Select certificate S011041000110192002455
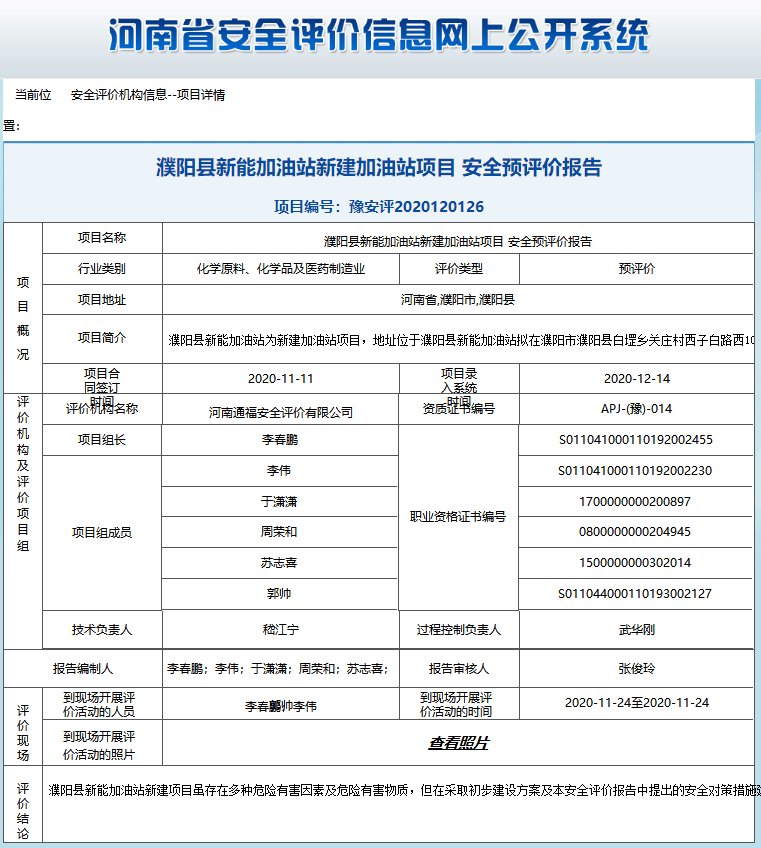Viewport: 761px width, 848px height. [636, 440]
